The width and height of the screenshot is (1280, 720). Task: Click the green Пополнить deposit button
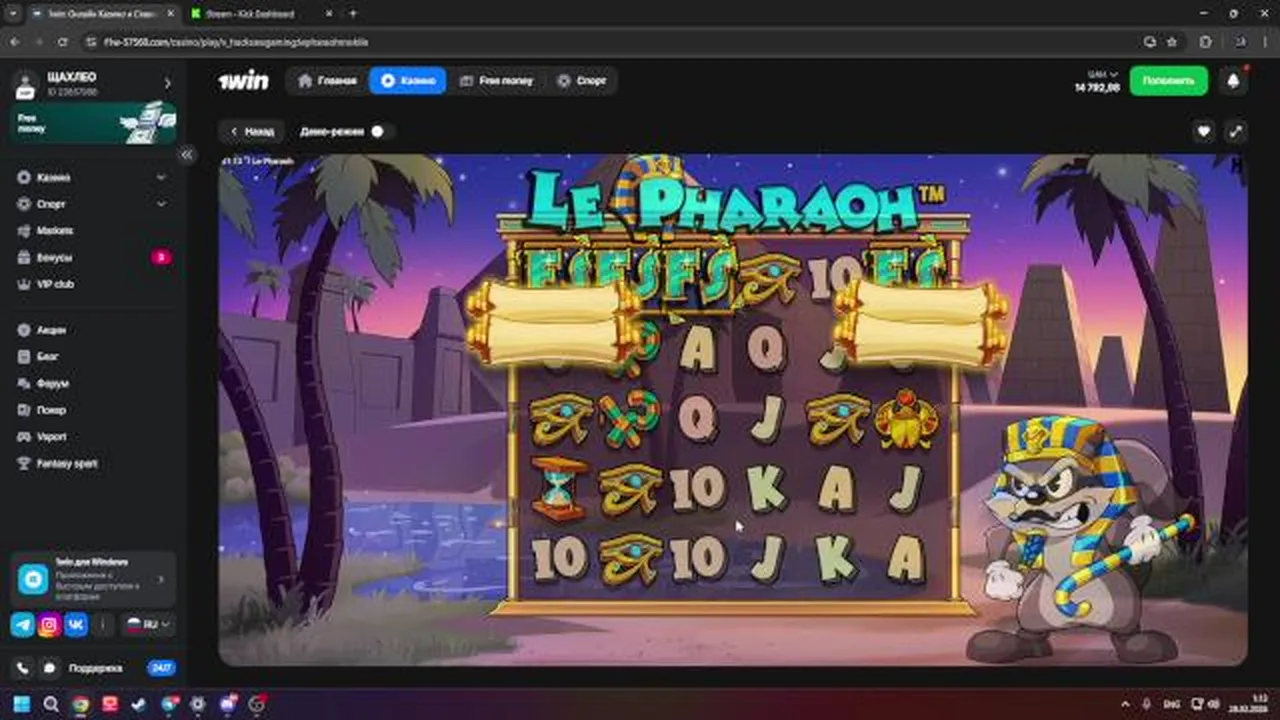pyautogui.click(x=1169, y=81)
